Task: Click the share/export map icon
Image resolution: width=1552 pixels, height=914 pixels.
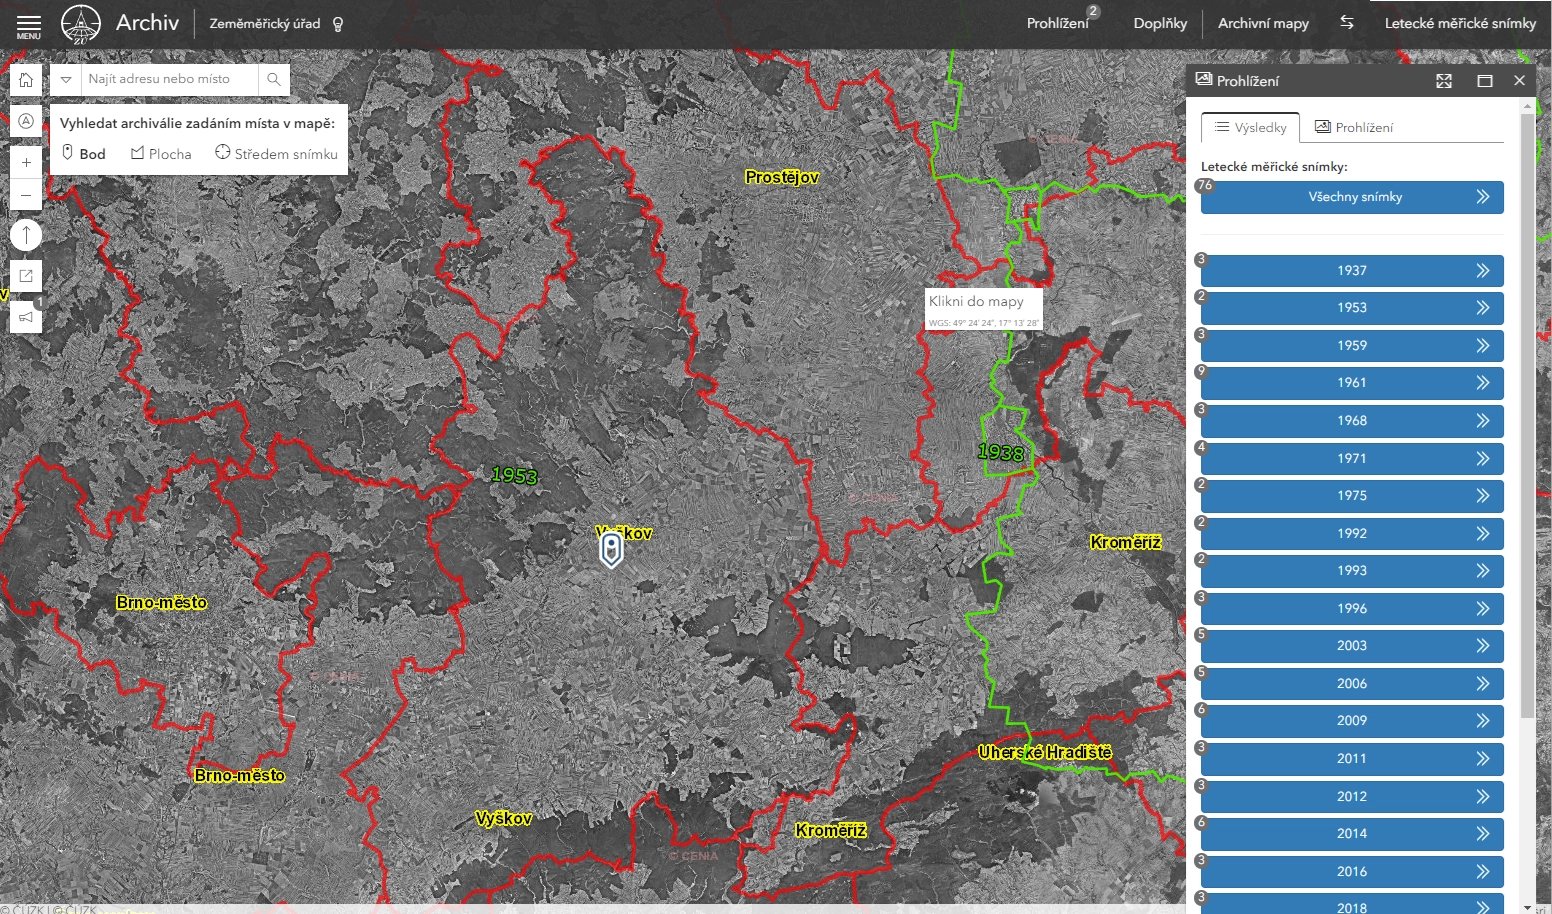Action: point(26,276)
